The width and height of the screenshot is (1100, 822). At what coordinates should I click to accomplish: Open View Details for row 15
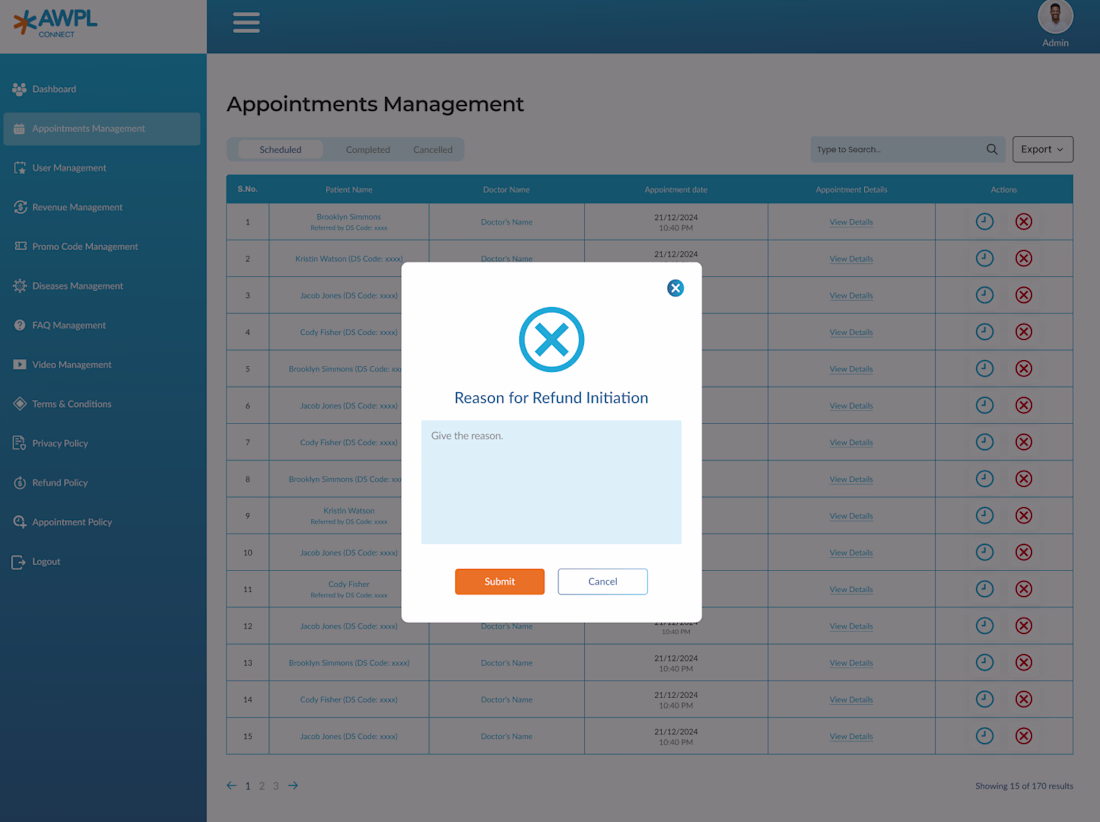point(851,736)
